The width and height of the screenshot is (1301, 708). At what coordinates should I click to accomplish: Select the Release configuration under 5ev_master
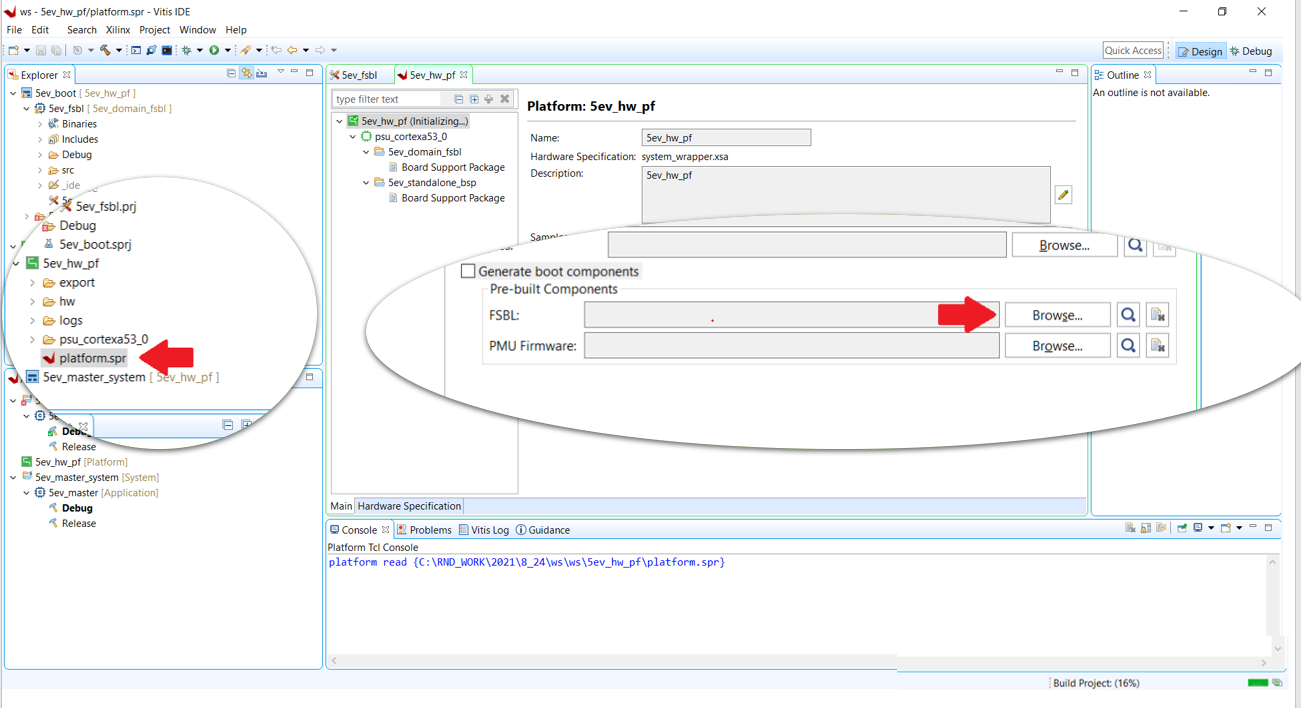tap(78, 523)
